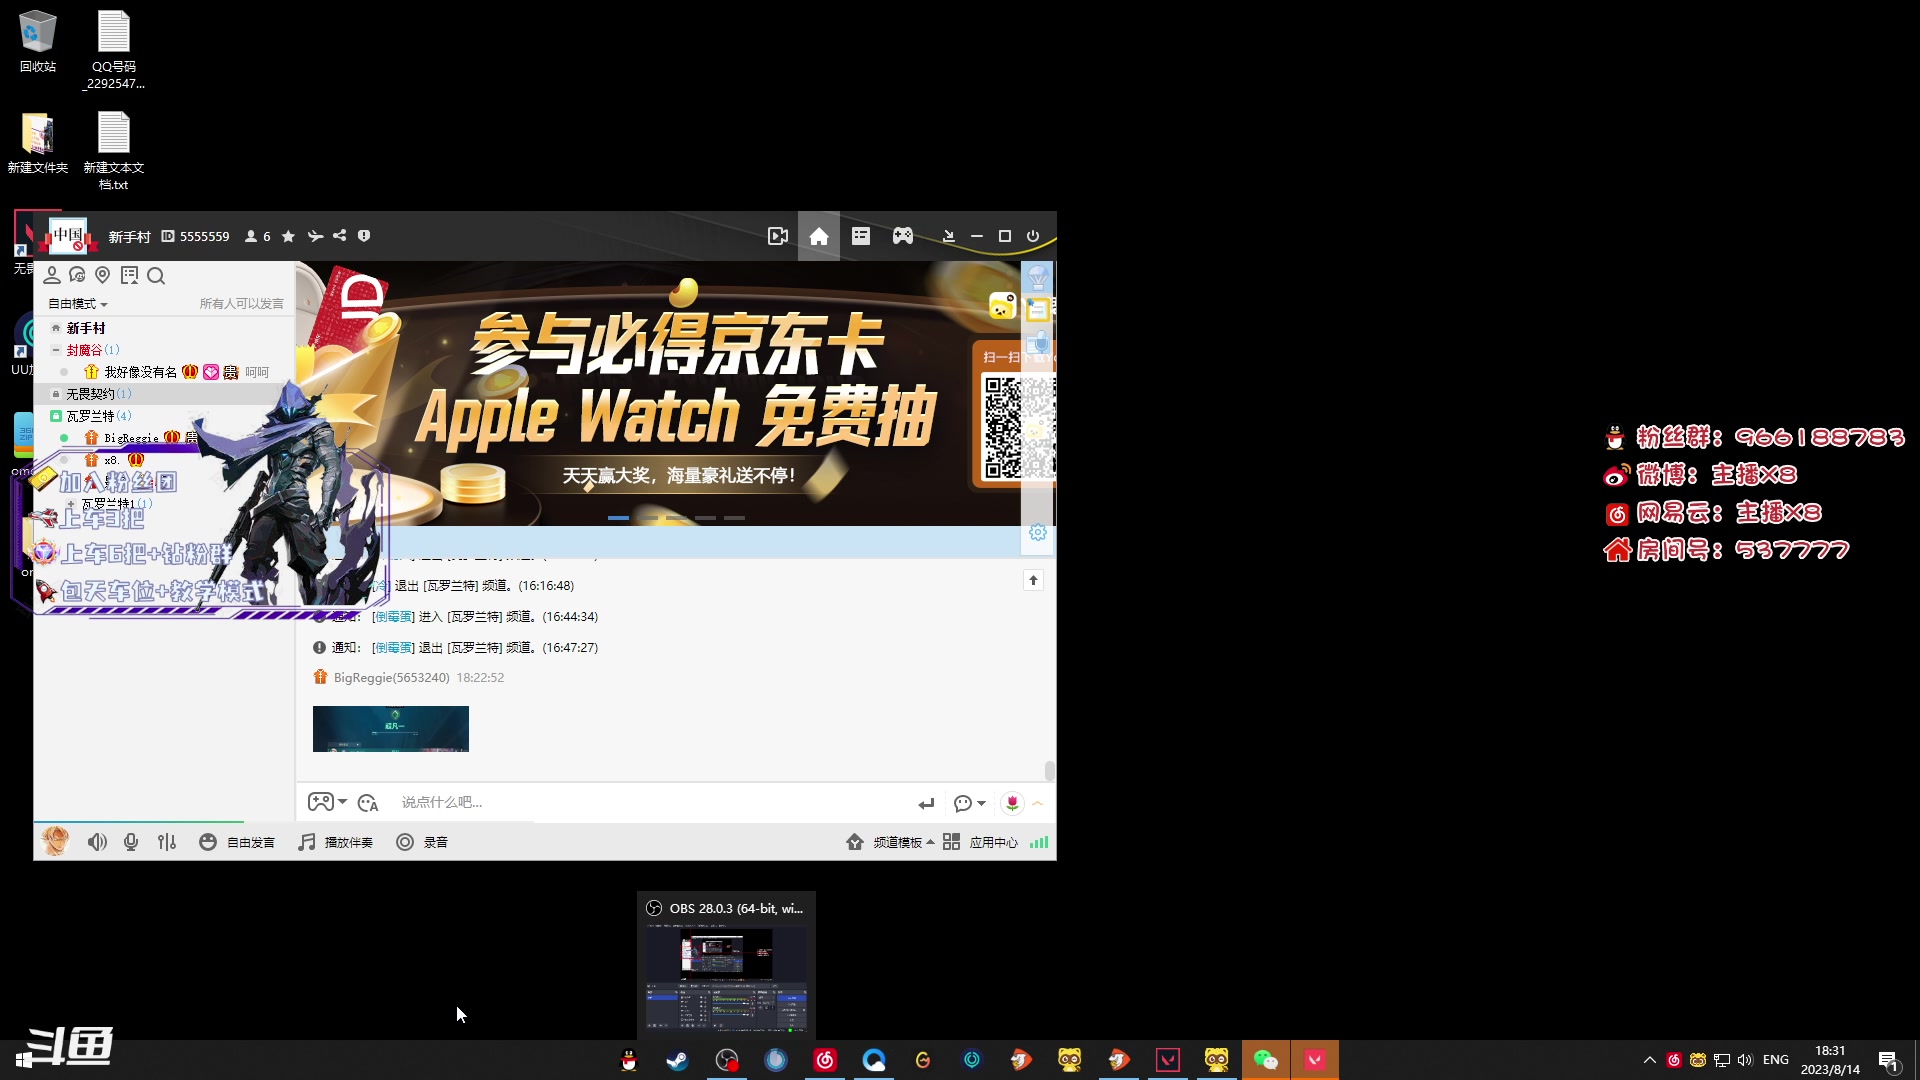This screenshot has width=1920, height=1080.
Task: Click the yellow notes icon in right sidebar
Action: point(1038,309)
